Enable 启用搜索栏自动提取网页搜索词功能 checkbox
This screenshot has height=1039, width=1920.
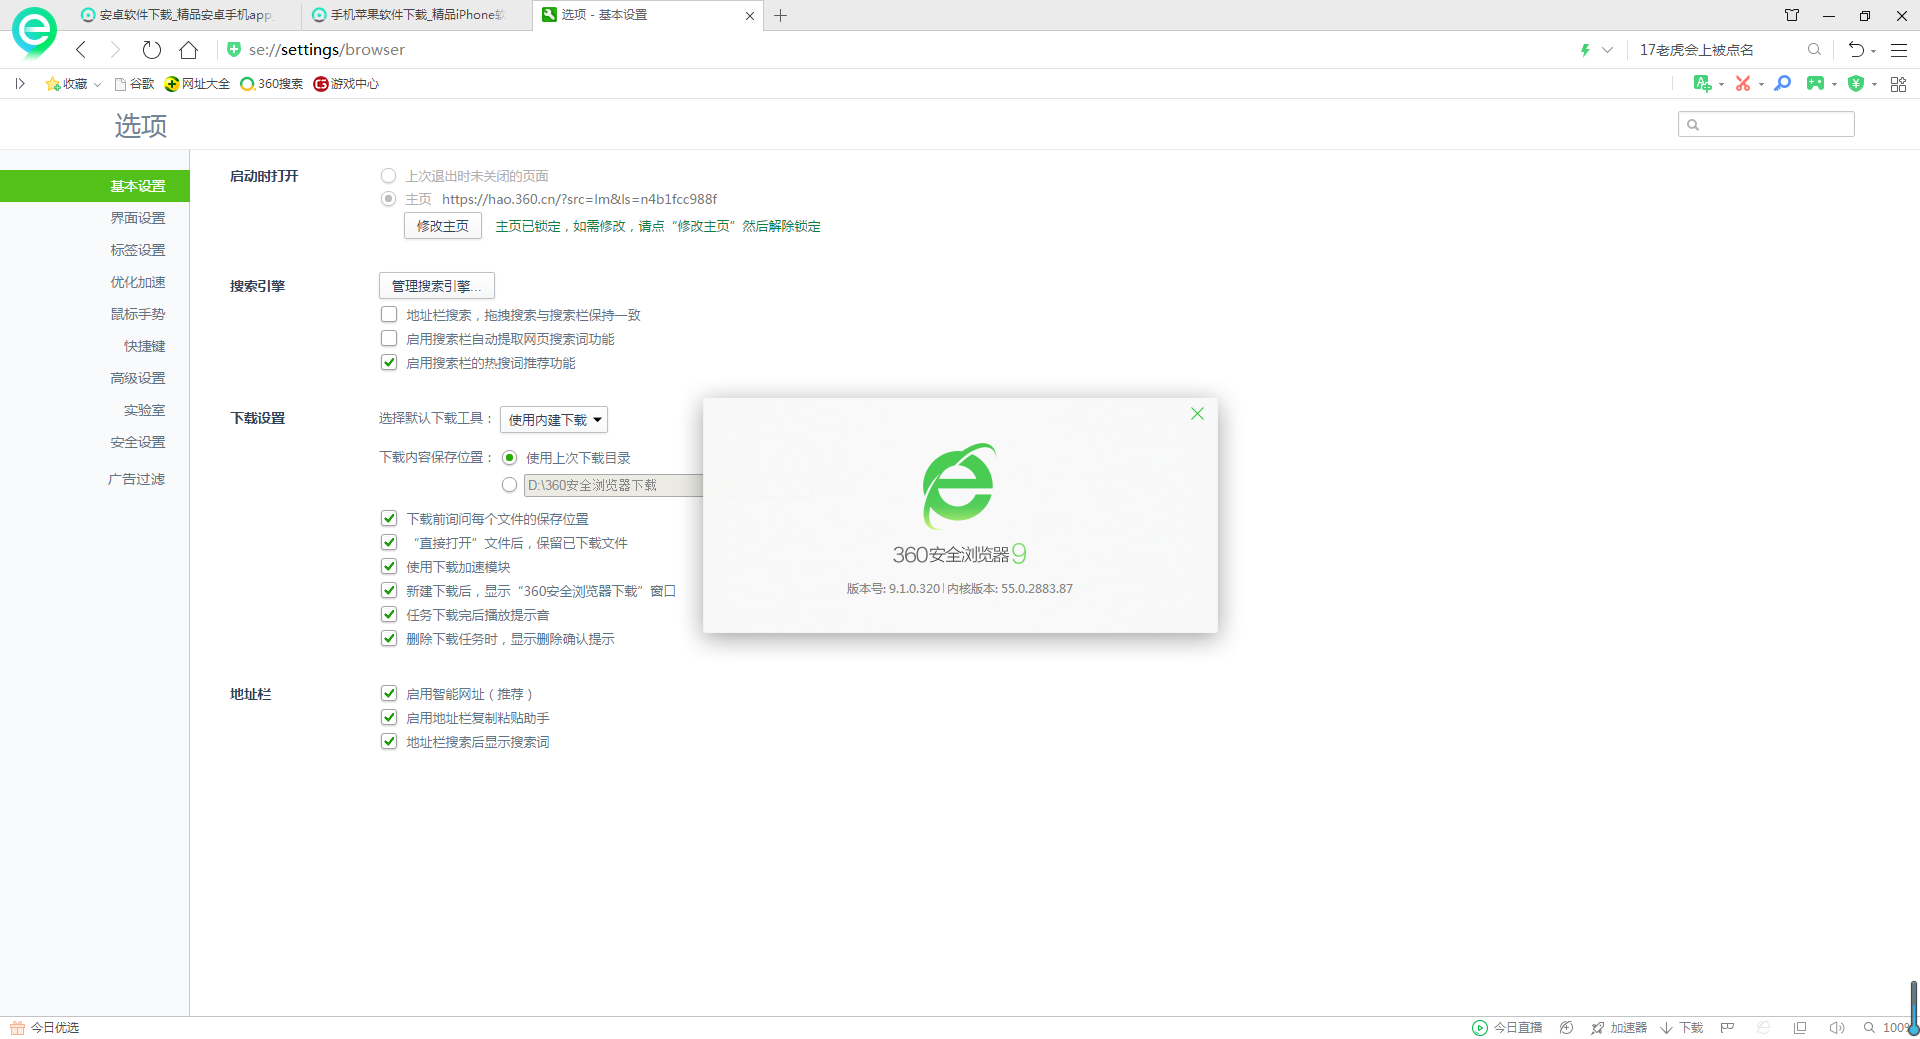(389, 339)
